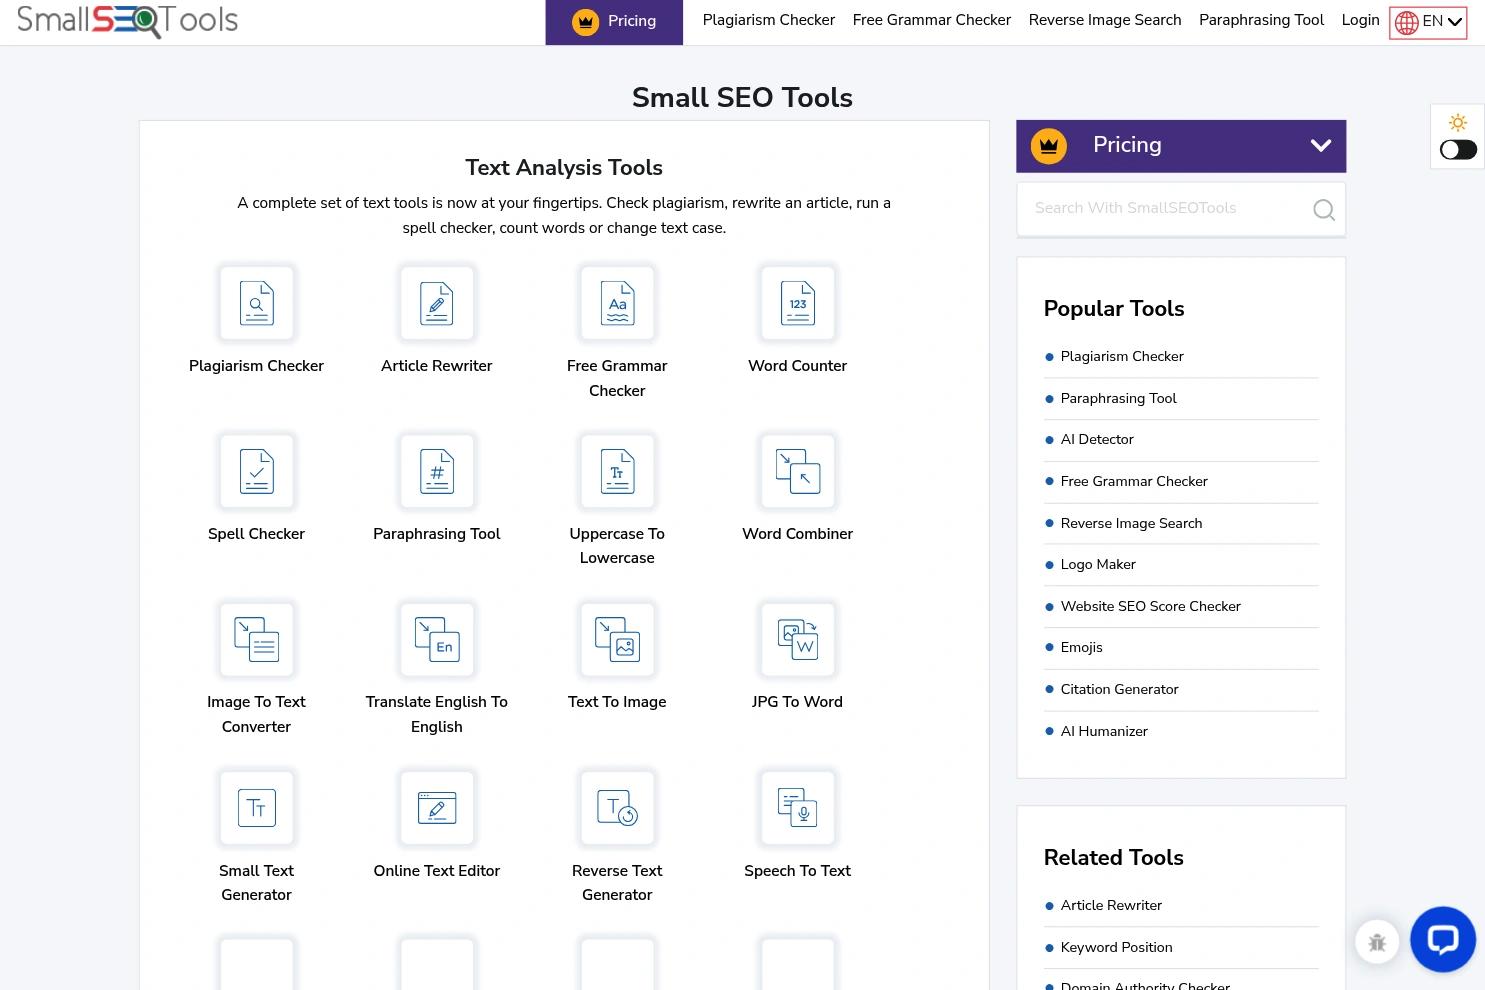
Task: Click the Spell Checker label
Action: [256, 534]
